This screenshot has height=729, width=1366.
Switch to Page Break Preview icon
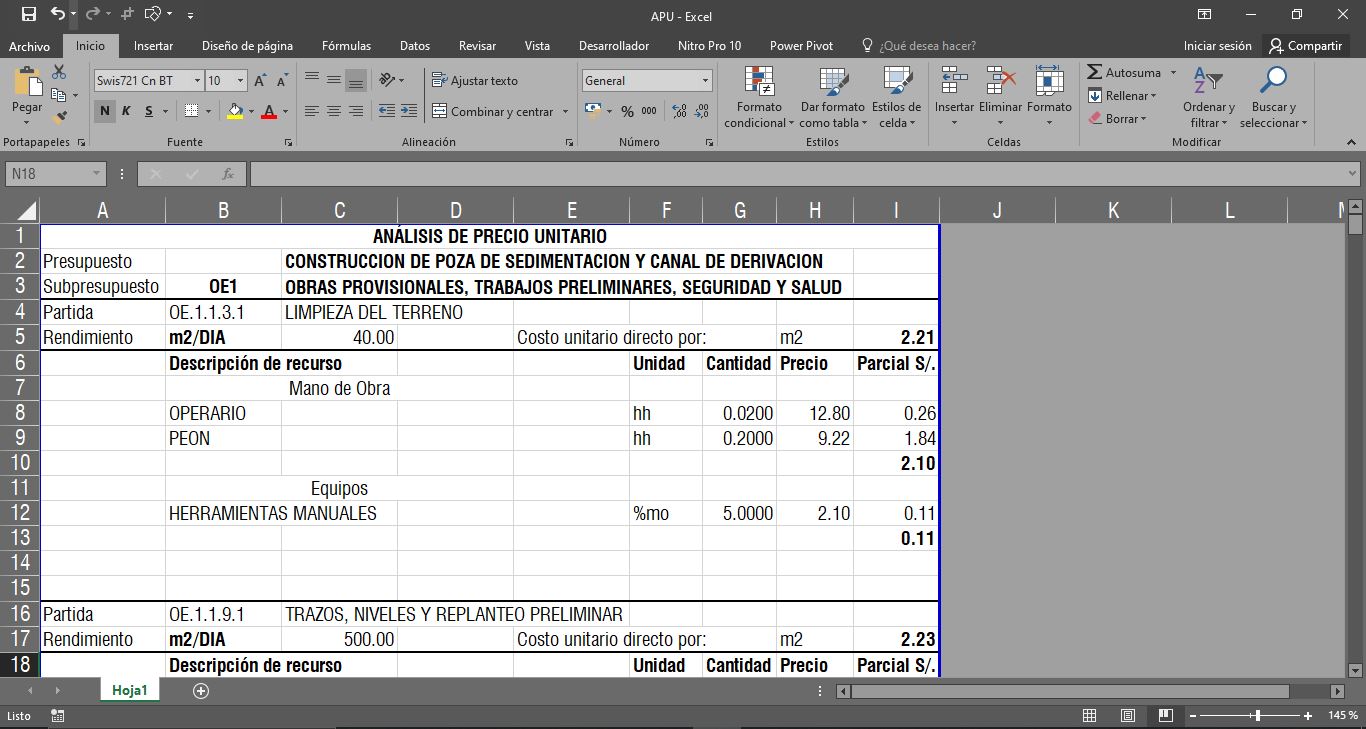[1164, 716]
